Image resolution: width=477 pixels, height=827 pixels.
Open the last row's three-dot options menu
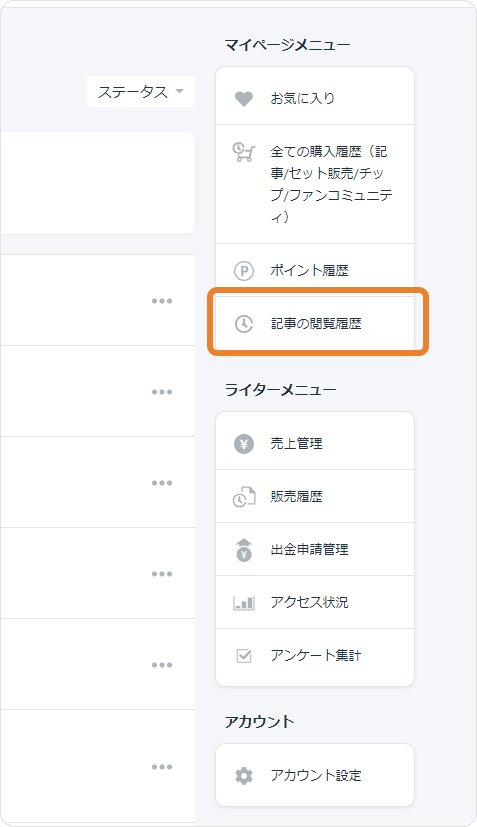(161, 767)
